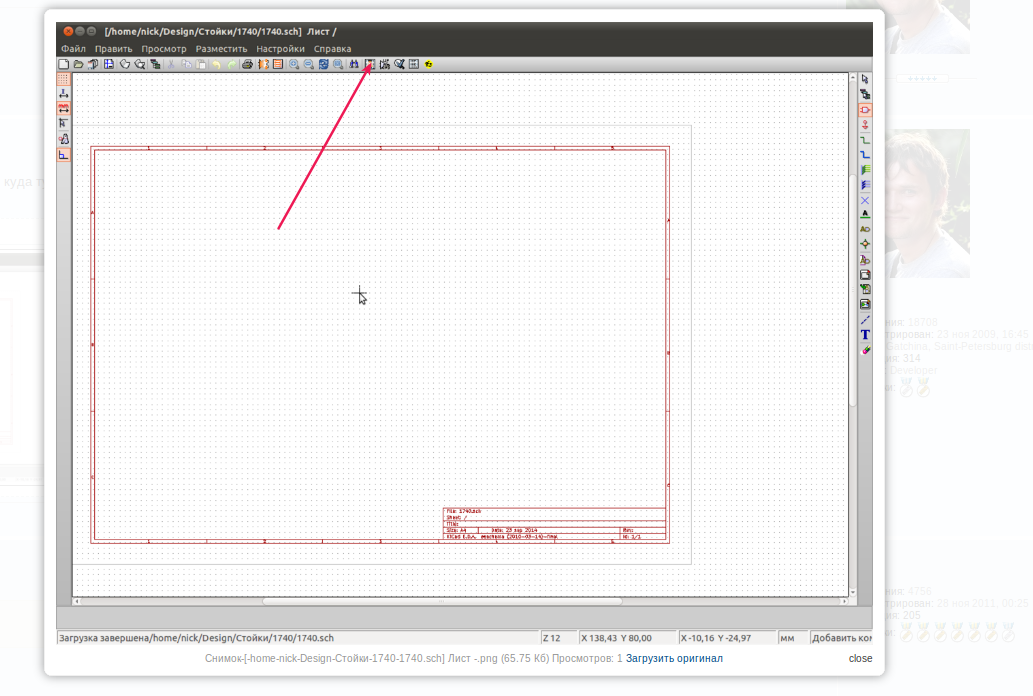Image resolution: width=1033 pixels, height=696 pixels.
Task: Click the horizontal scrollbar thumb
Action: point(442,601)
